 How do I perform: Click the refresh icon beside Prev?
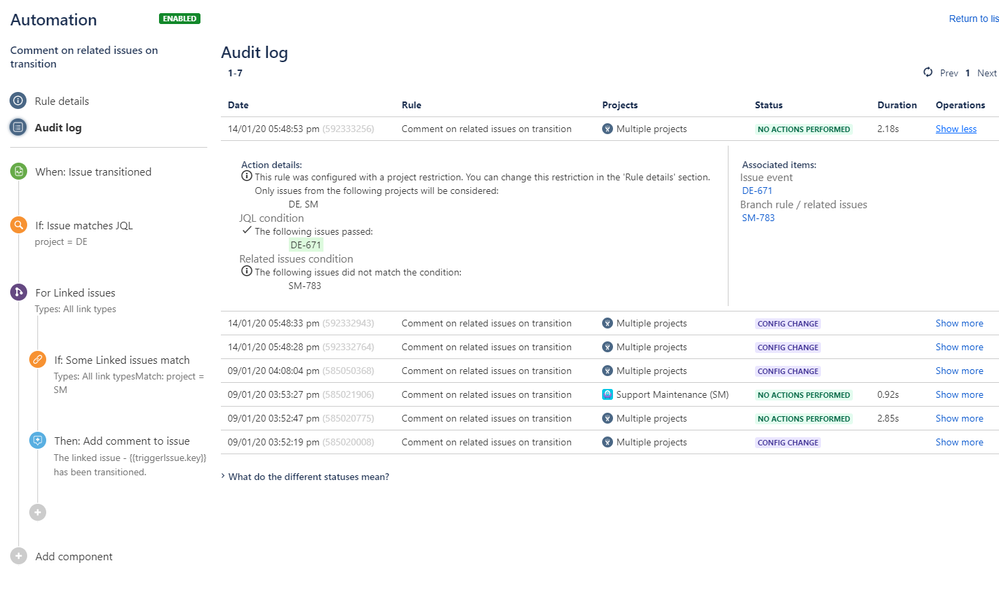click(927, 73)
